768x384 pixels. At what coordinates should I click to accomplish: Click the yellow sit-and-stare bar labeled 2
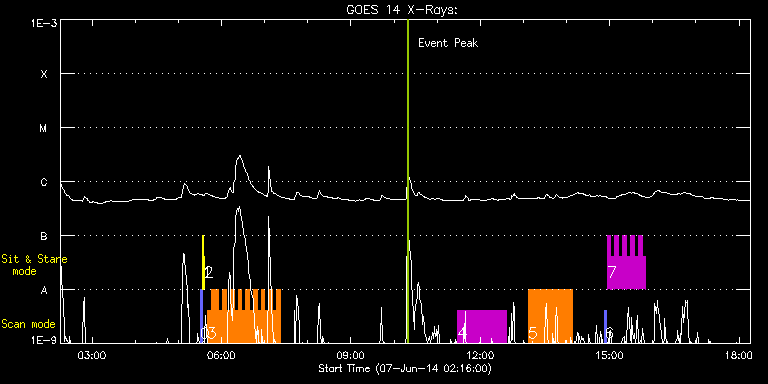coord(203,262)
